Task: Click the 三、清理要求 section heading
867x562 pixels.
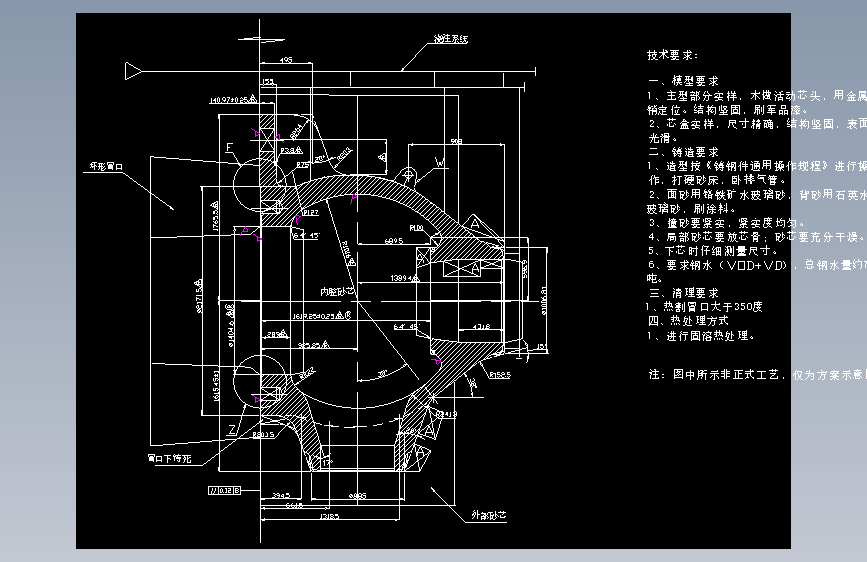Action: [x=683, y=293]
